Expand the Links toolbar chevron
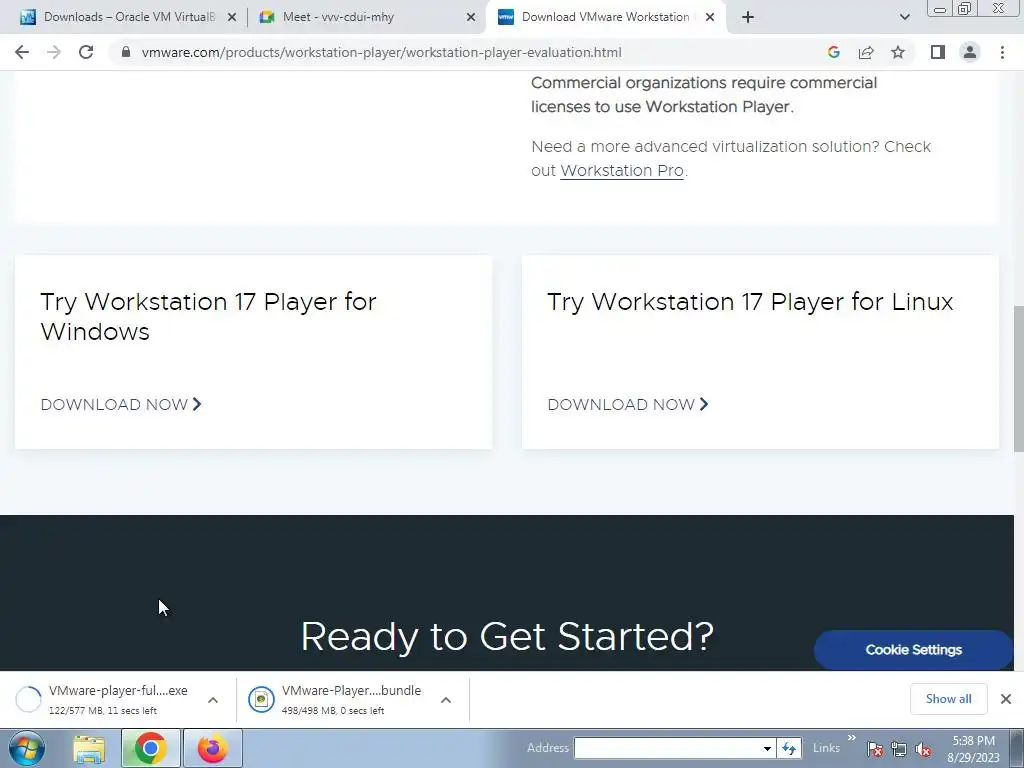1024x768 pixels. [x=852, y=738]
